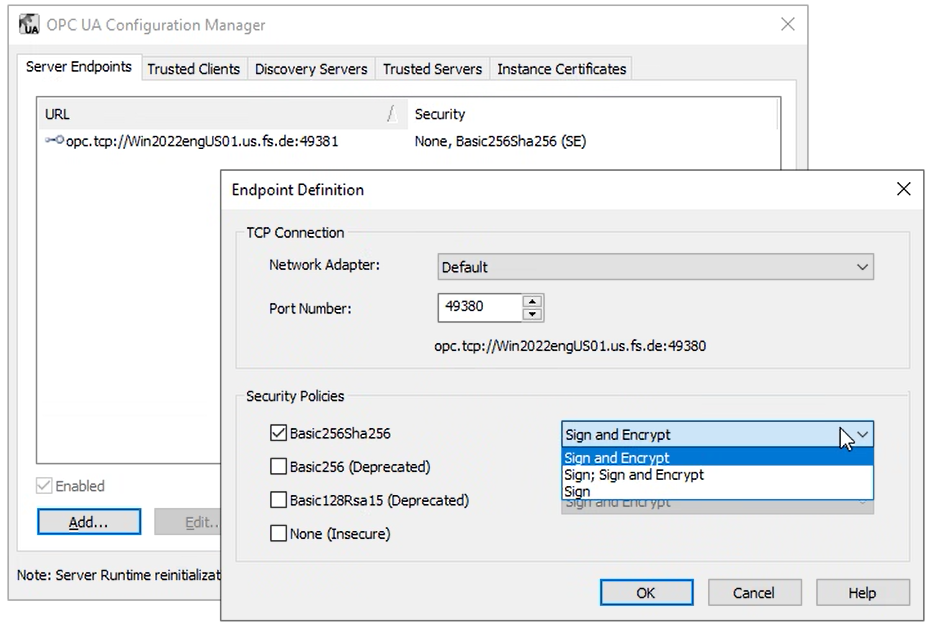This screenshot has height=629, width=933.
Task: Close the OPC UA Configuration Manager window
Action: [787, 25]
